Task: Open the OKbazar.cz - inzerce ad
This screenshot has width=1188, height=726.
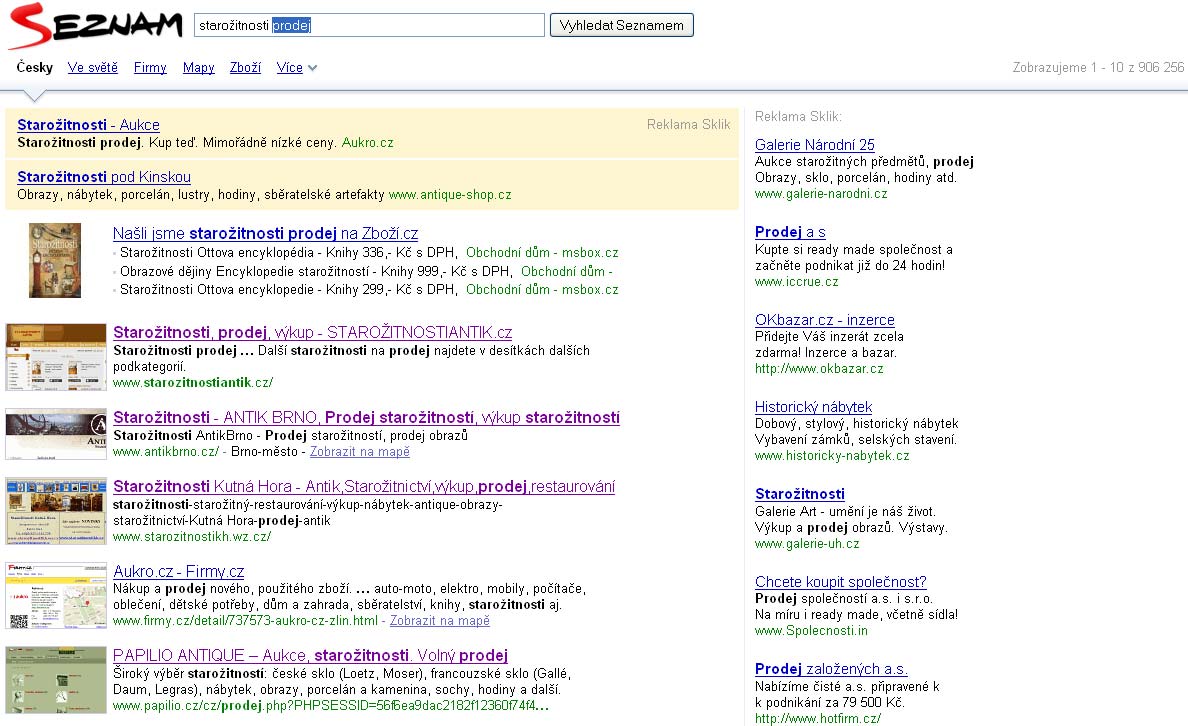Action: [x=824, y=320]
